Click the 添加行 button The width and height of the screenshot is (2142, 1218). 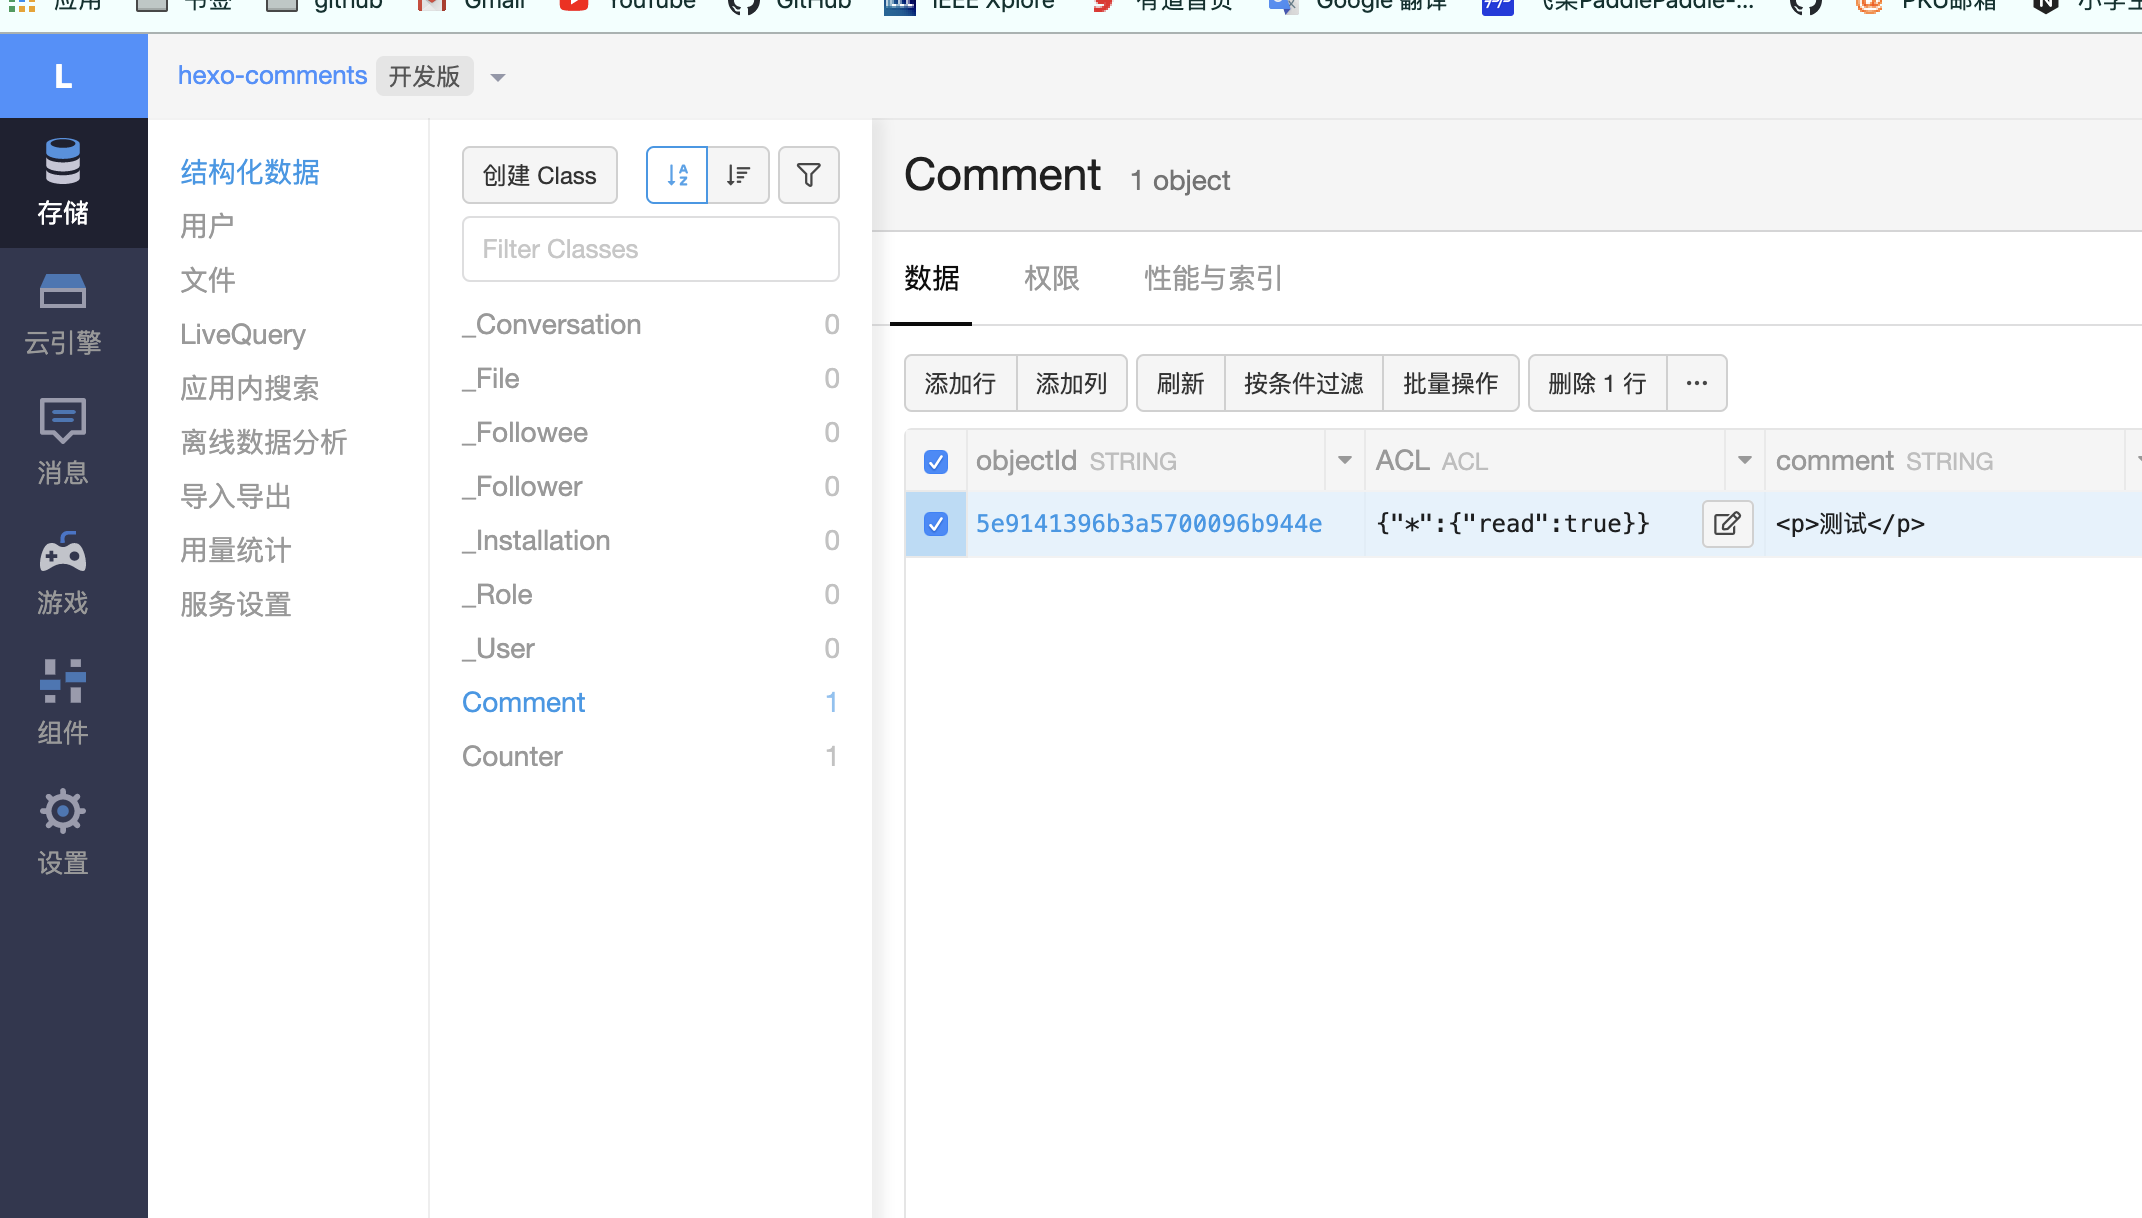(960, 383)
